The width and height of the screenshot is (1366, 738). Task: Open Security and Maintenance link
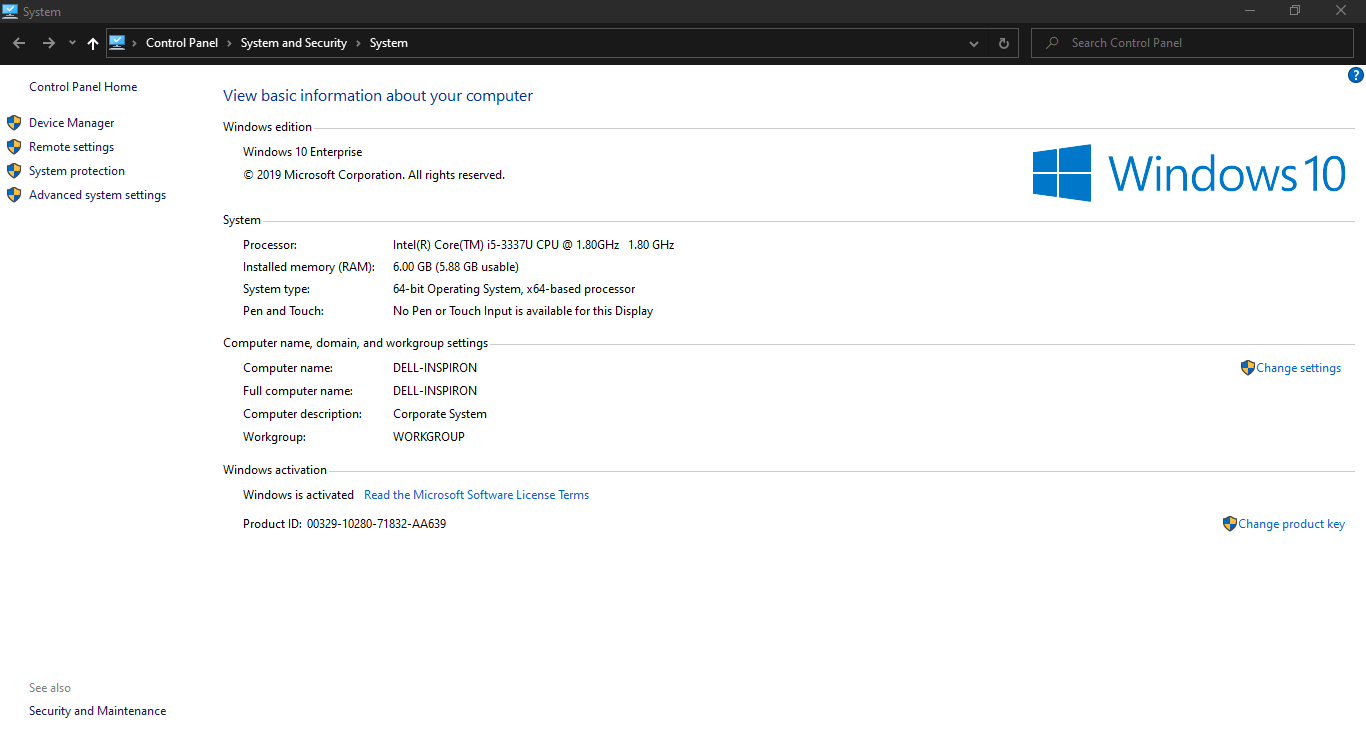click(x=98, y=711)
